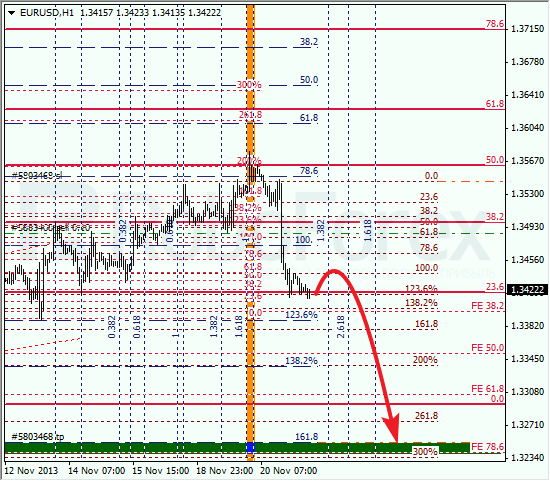This screenshot has width=550, height=481.
Task: Click the 1.618 time zone label near right
Action: pyautogui.click(x=368, y=231)
